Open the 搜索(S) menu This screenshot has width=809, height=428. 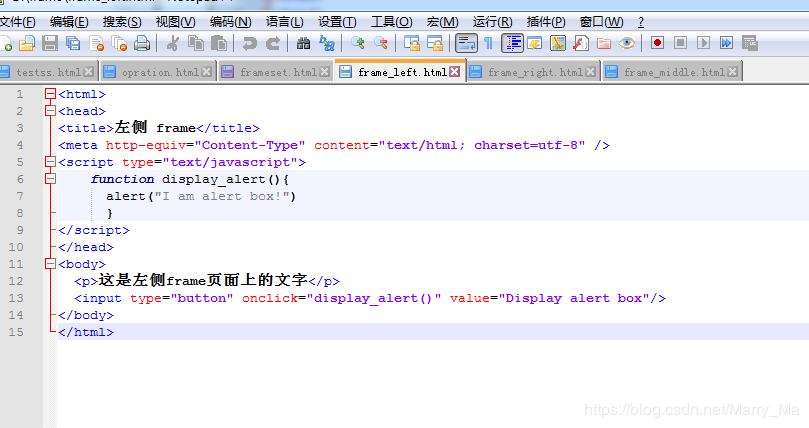click(122, 22)
